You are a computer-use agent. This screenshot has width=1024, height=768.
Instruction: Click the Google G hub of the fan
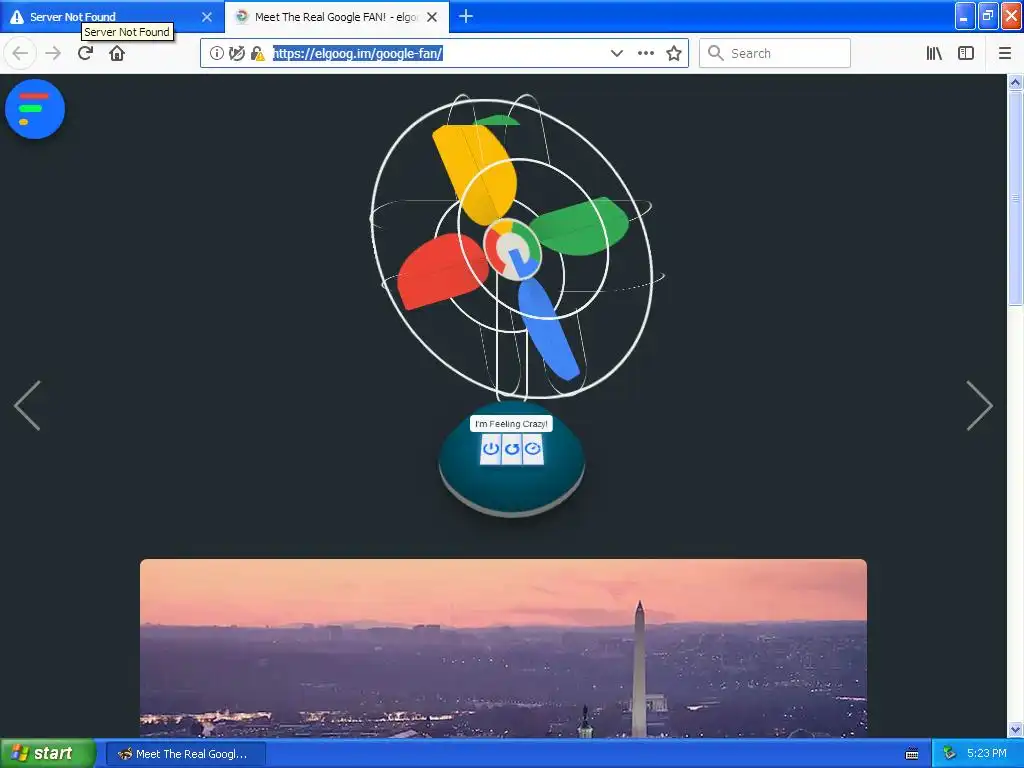(x=513, y=249)
